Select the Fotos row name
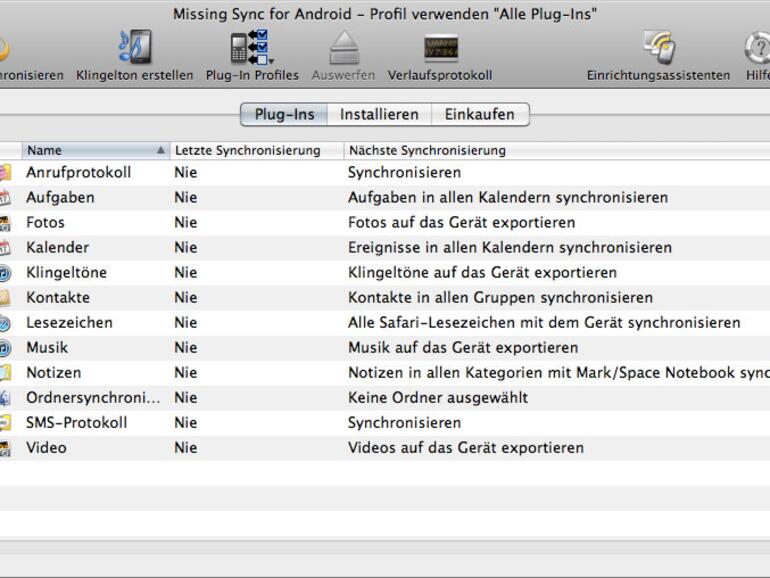 [46, 222]
